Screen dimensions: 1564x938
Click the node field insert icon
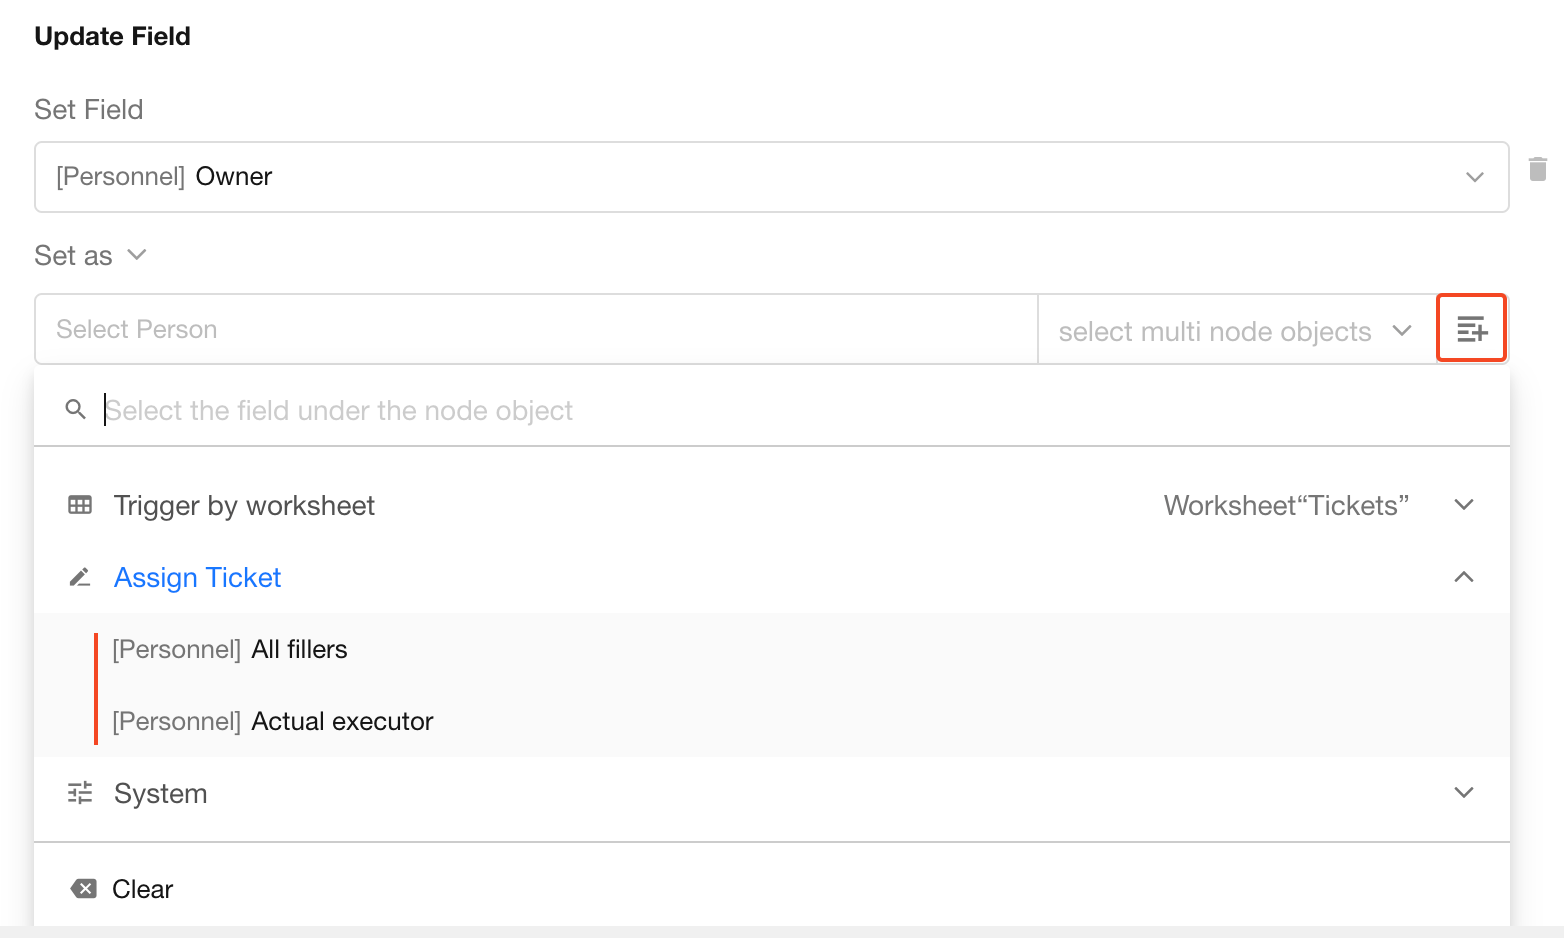click(x=1471, y=328)
